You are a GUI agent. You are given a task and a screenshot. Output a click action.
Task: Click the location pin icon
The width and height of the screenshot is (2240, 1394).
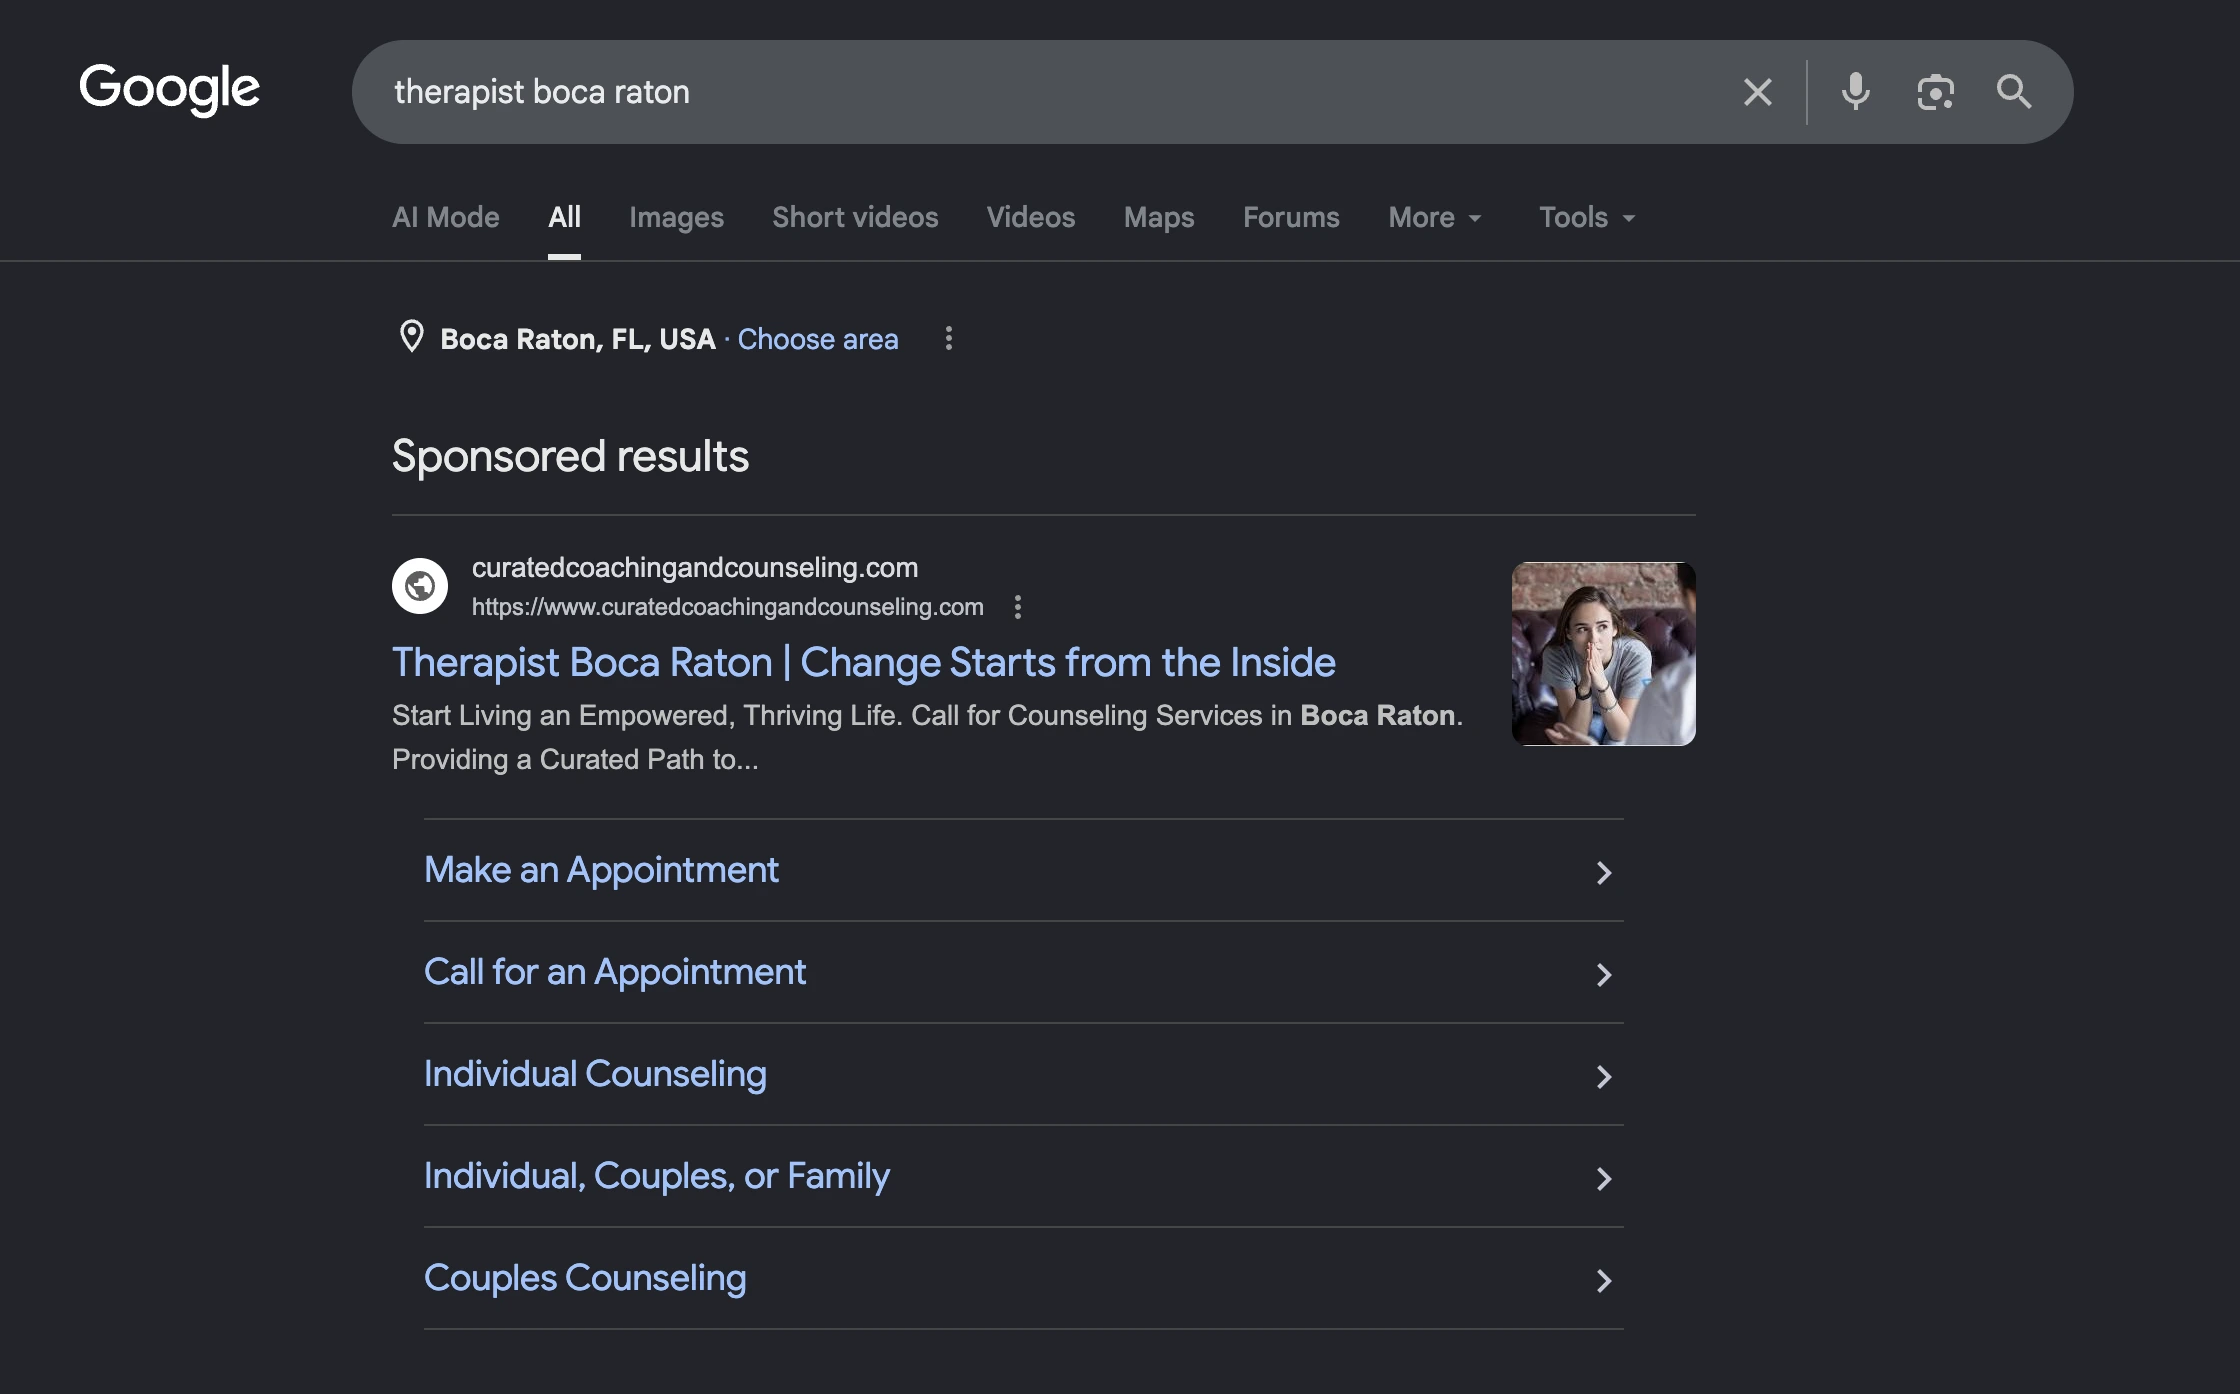pyautogui.click(x=411, y=337)
